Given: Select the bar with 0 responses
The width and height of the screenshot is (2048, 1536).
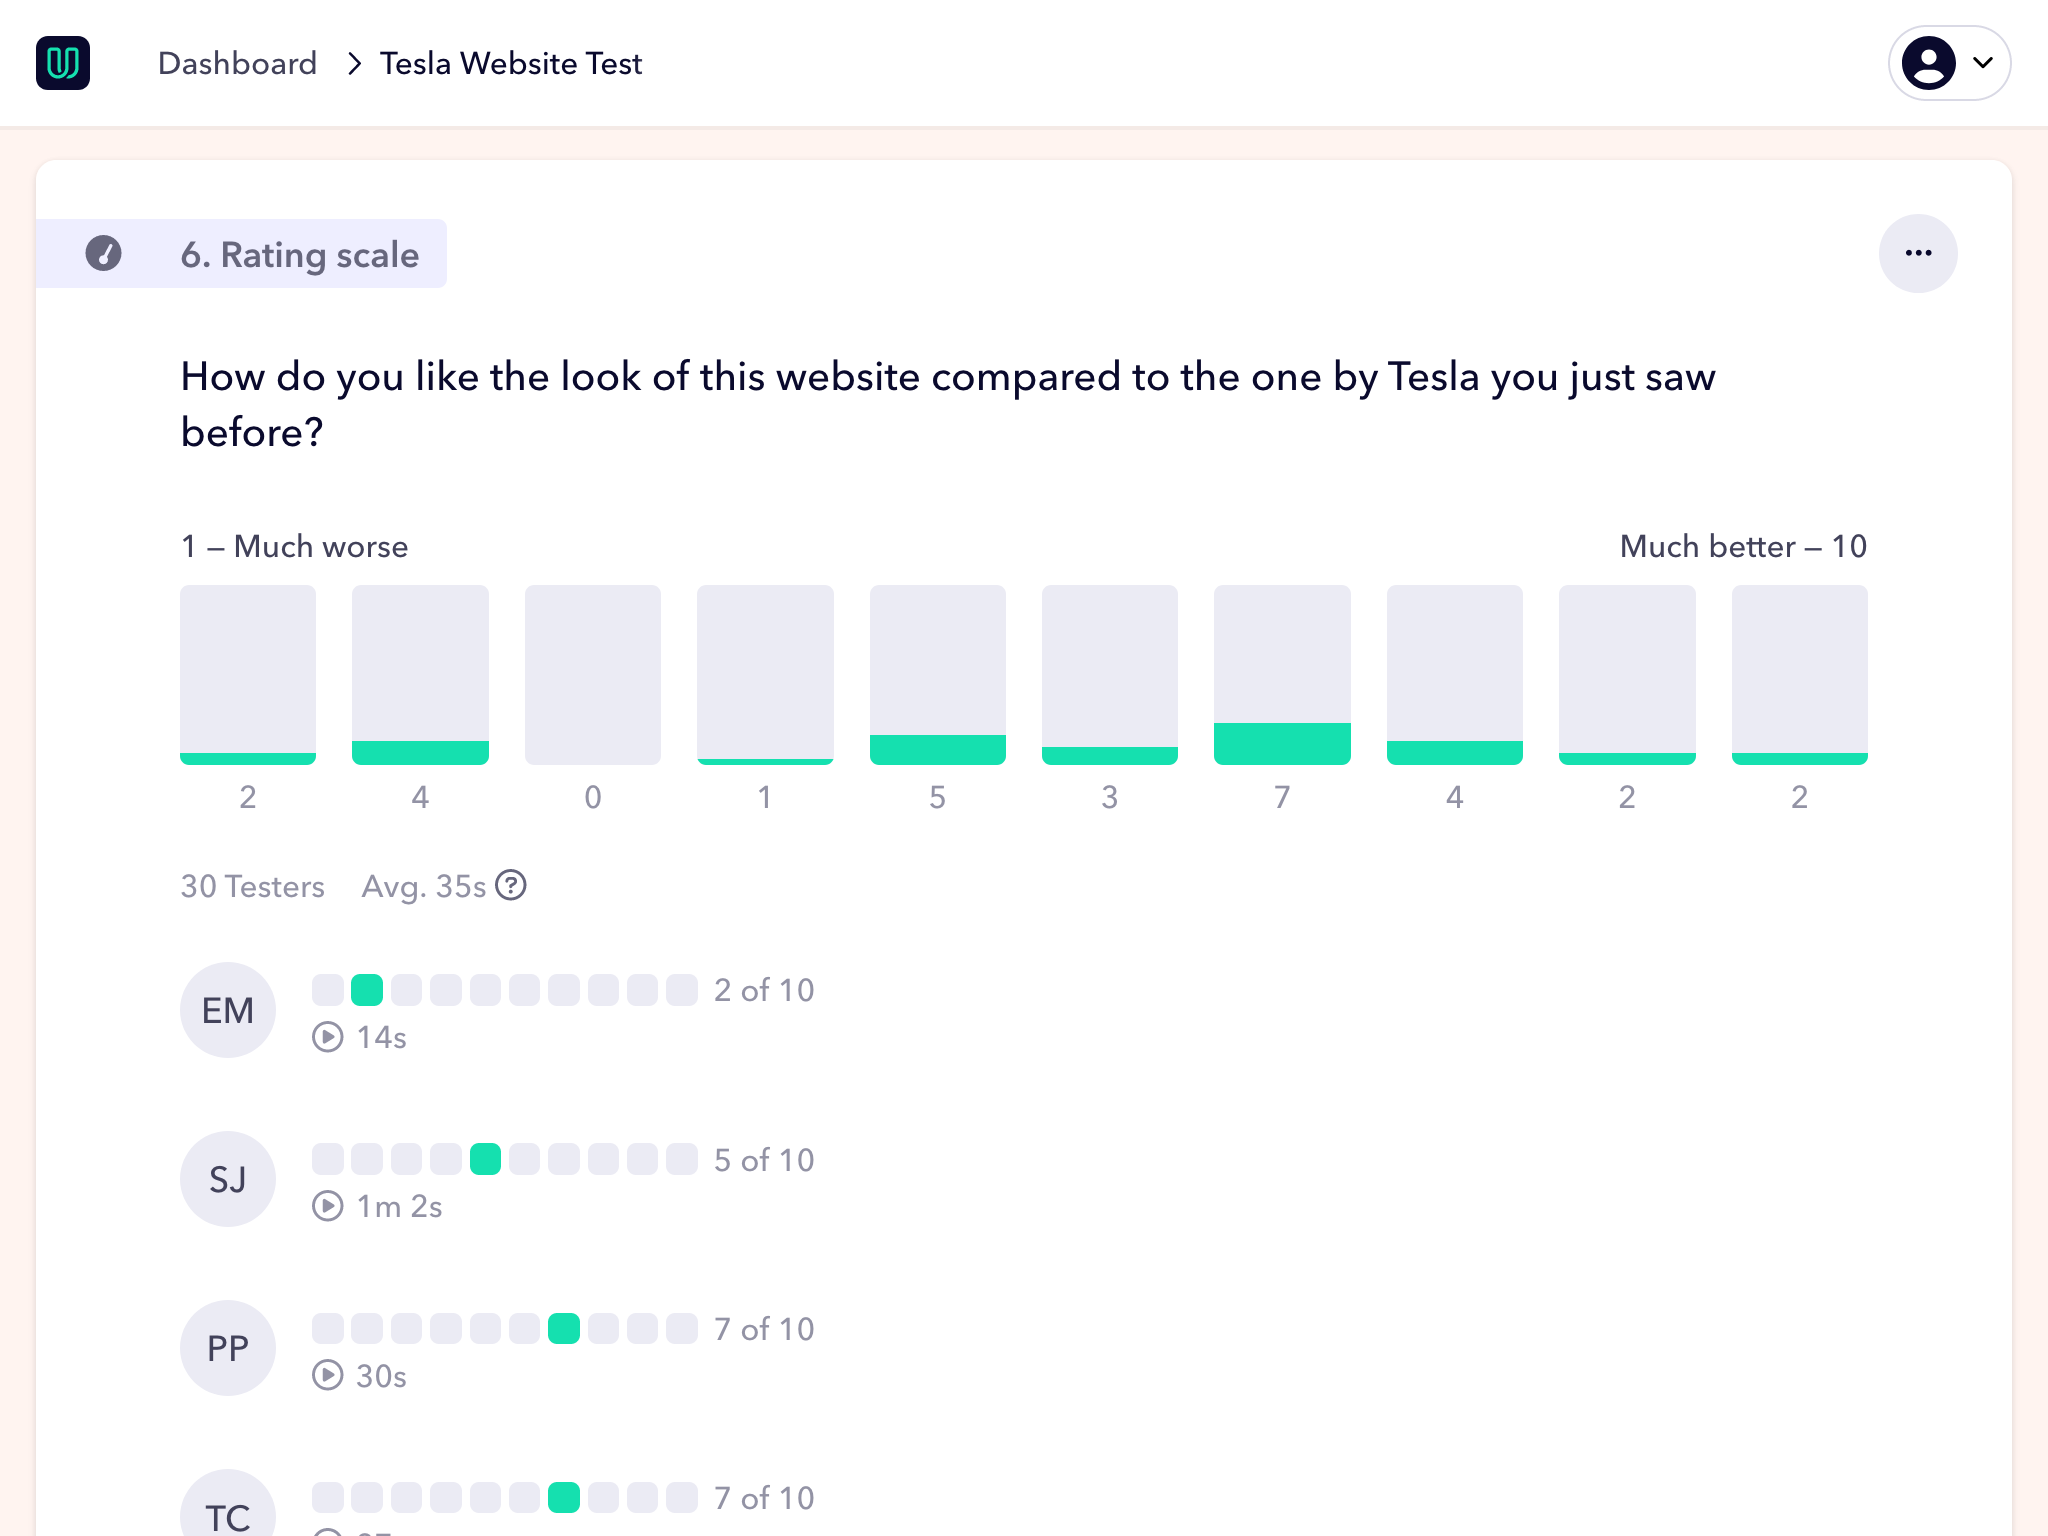Looking at the screenshot, I should (x=592, y=675).
